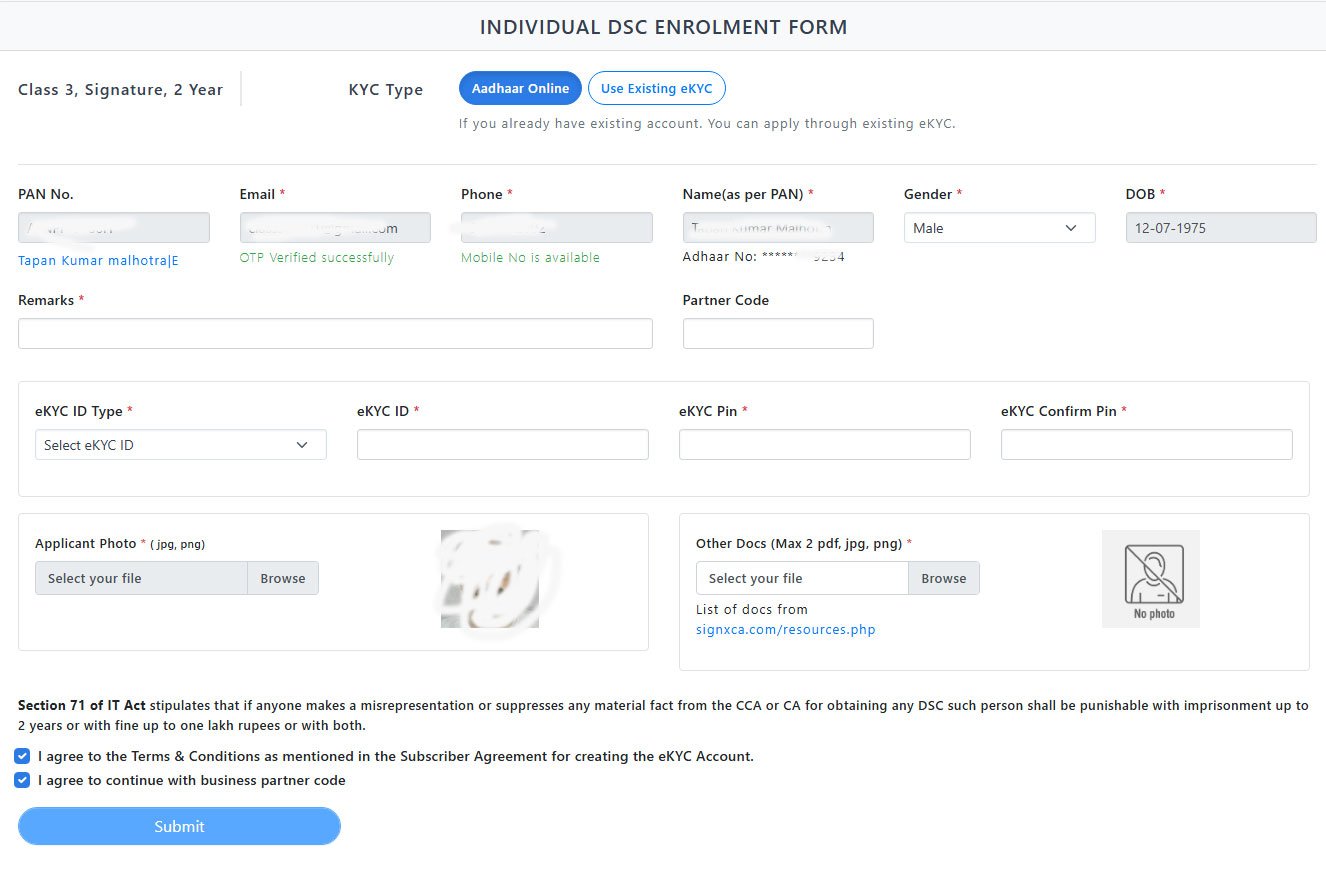Switch to Use Existing eKYC option

tap(656, 88)
